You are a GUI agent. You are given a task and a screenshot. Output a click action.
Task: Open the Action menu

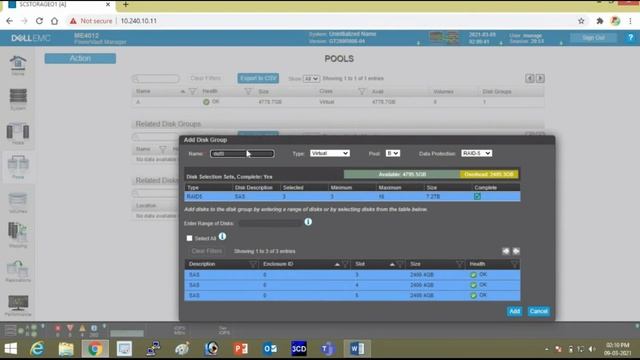coord(80,58)
